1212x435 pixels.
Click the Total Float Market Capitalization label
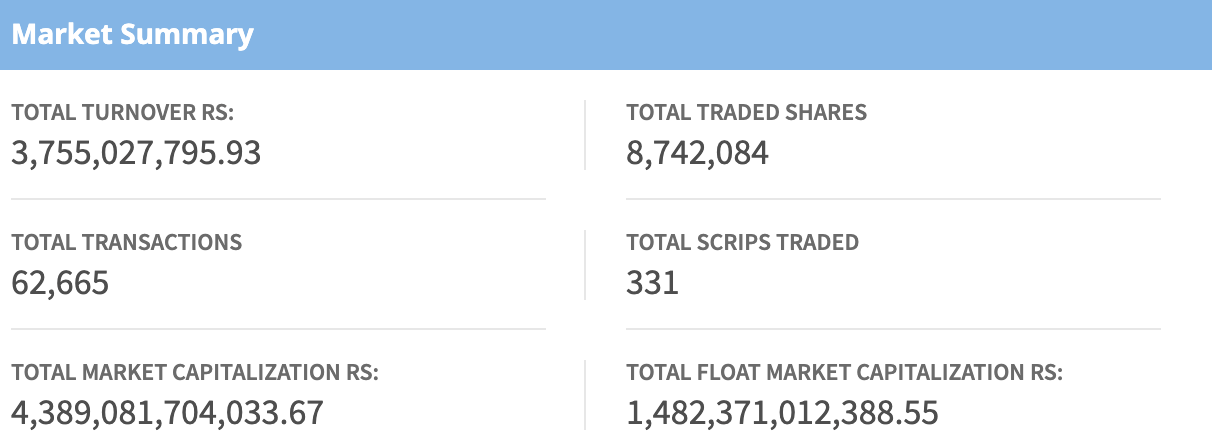point(844,373)
